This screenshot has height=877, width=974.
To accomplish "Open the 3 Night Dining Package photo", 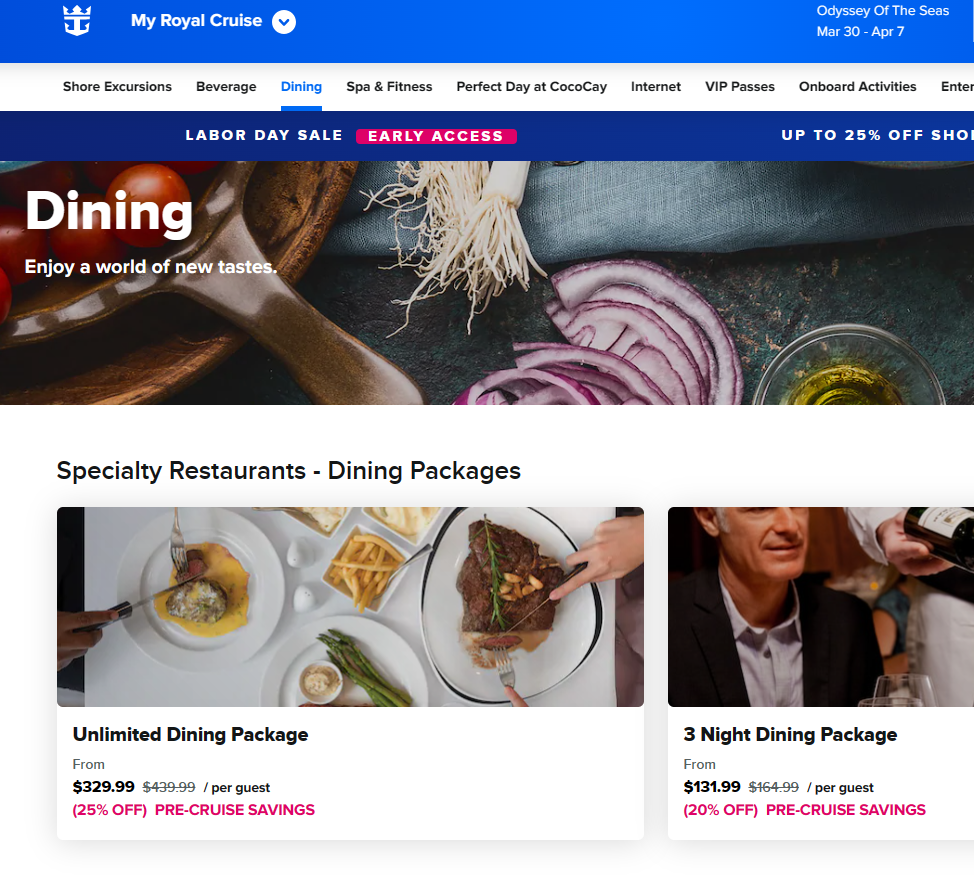I will point(821,607).
